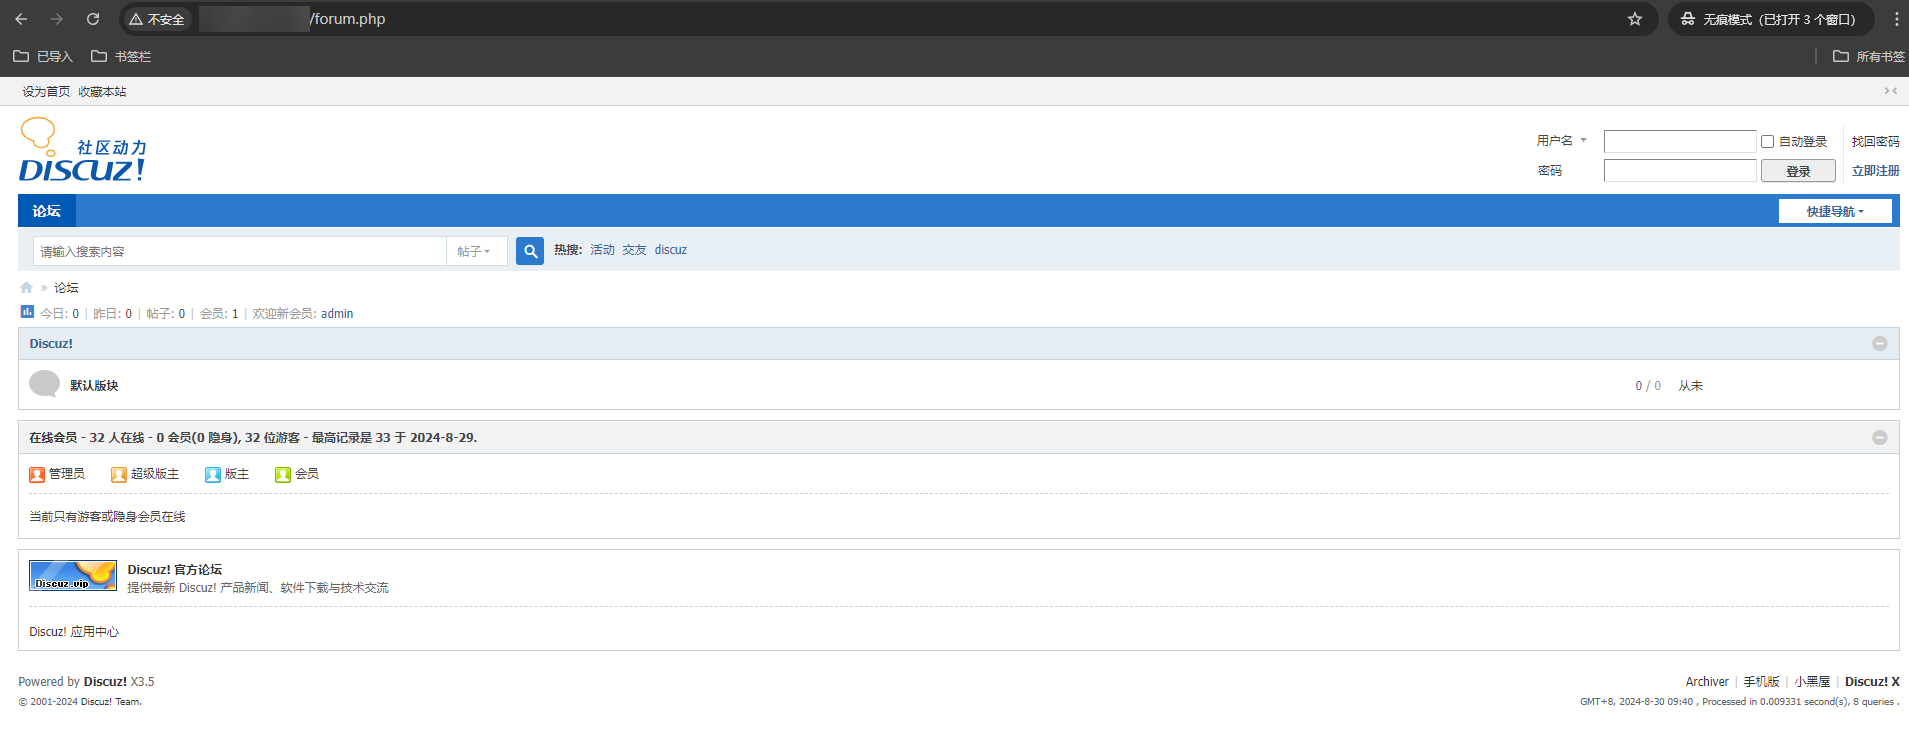Viewport: 1909px width, 749px height.
Task: Open the 所有书签 folder
Action: 1868,56
